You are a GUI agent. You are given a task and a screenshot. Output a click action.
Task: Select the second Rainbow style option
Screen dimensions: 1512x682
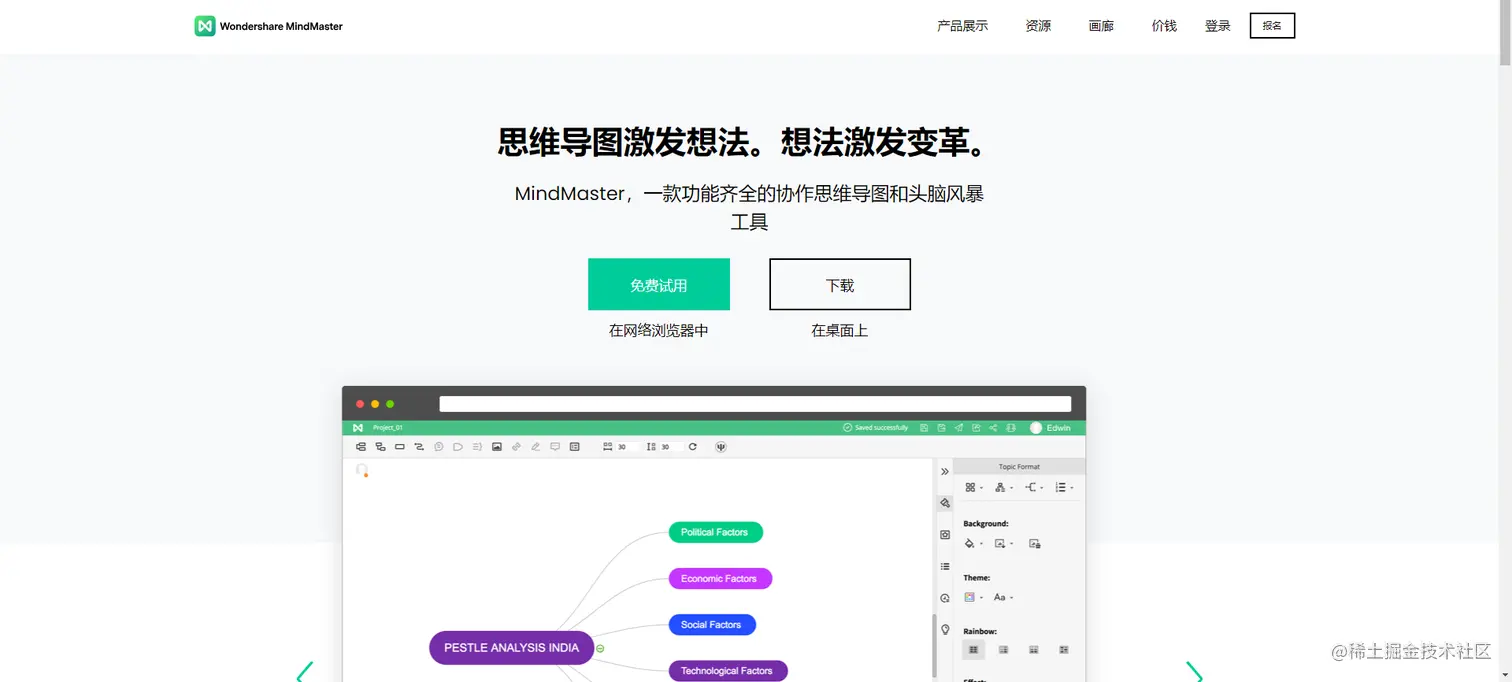[x=1003, y=650]
